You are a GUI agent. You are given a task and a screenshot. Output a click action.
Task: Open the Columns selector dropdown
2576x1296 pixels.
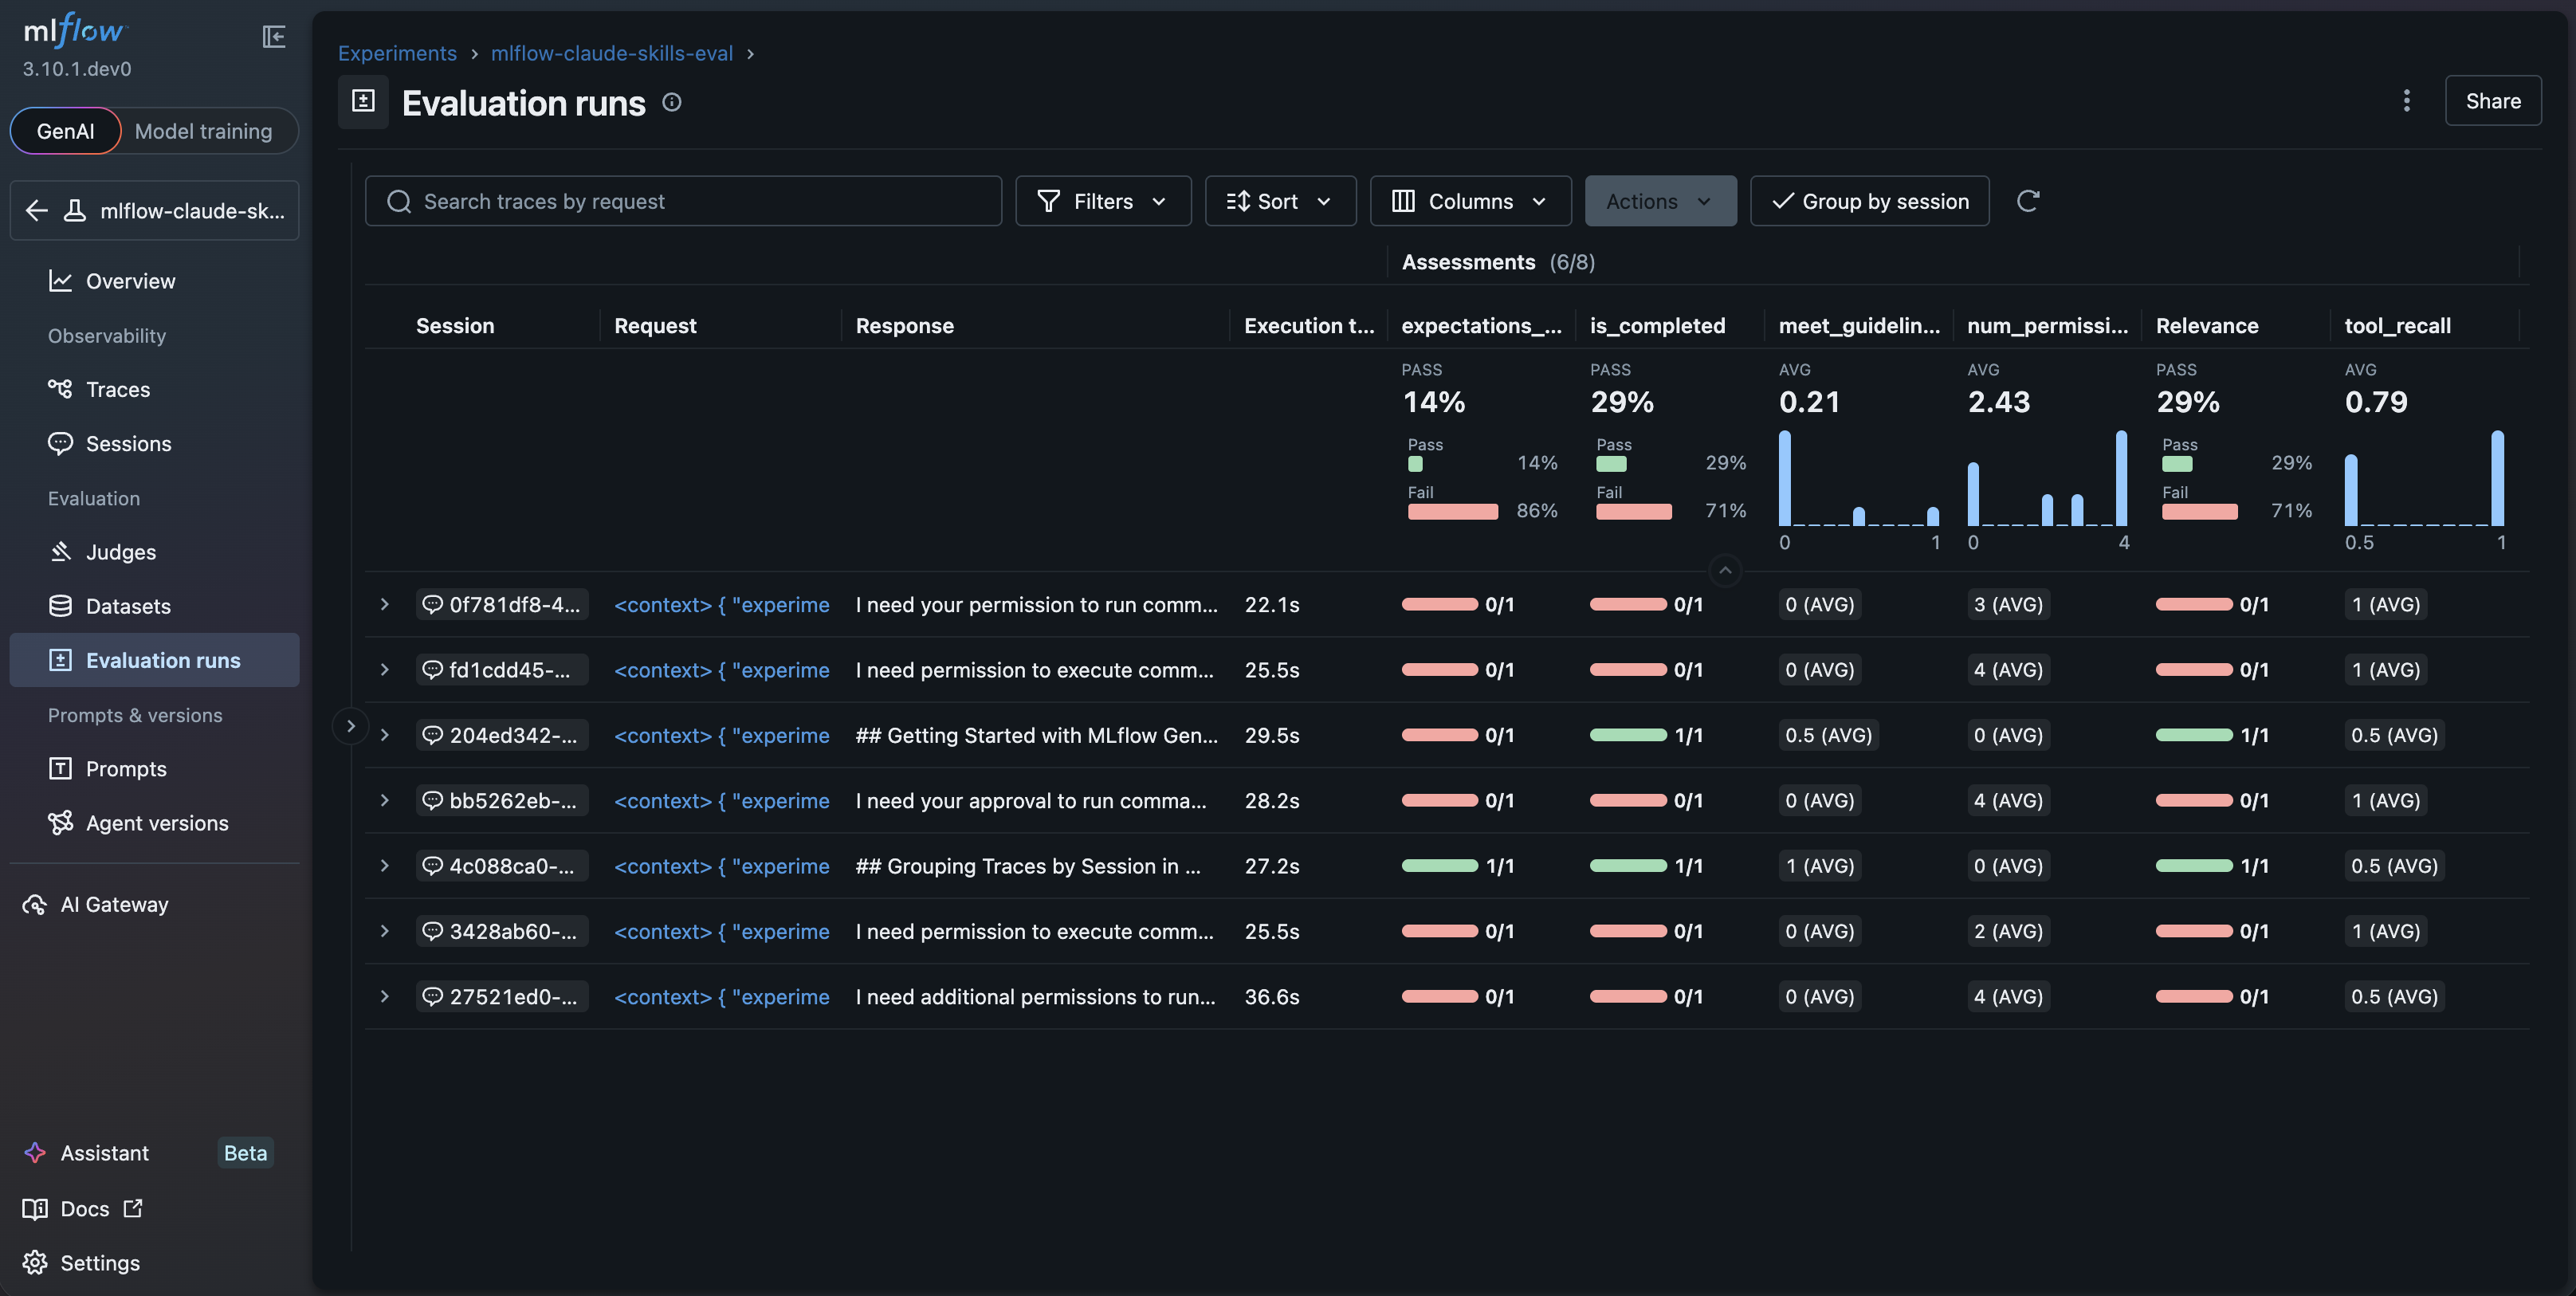[x=1469, y=201]
